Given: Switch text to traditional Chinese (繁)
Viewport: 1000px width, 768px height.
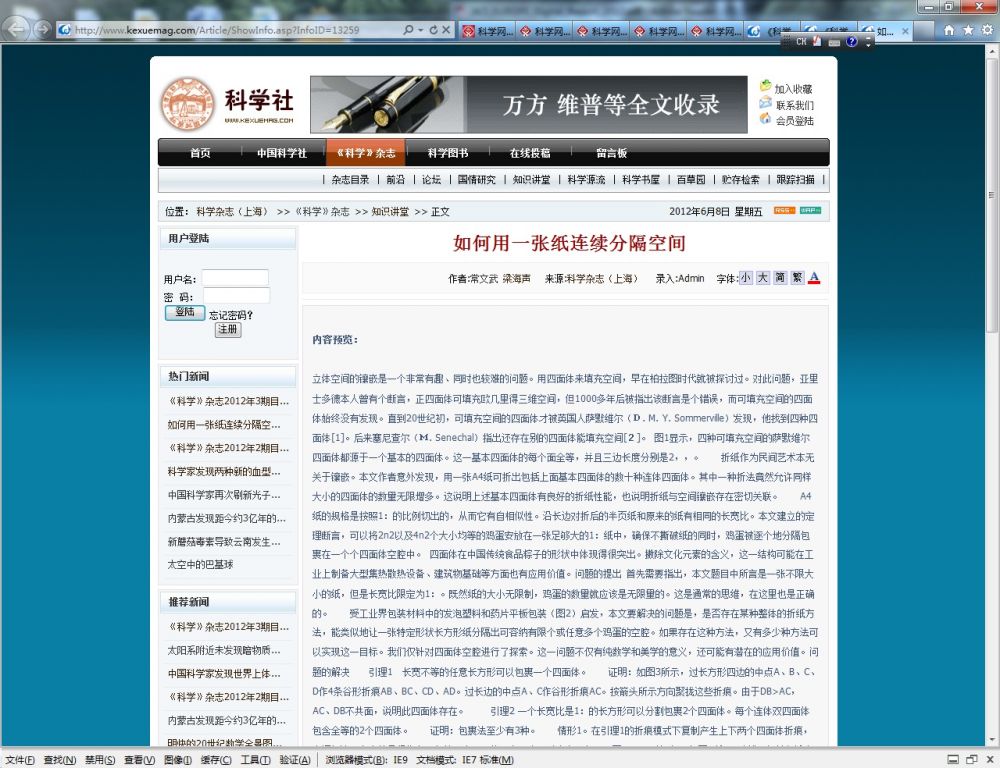Looking at the screenshot, I should [797, 278].
